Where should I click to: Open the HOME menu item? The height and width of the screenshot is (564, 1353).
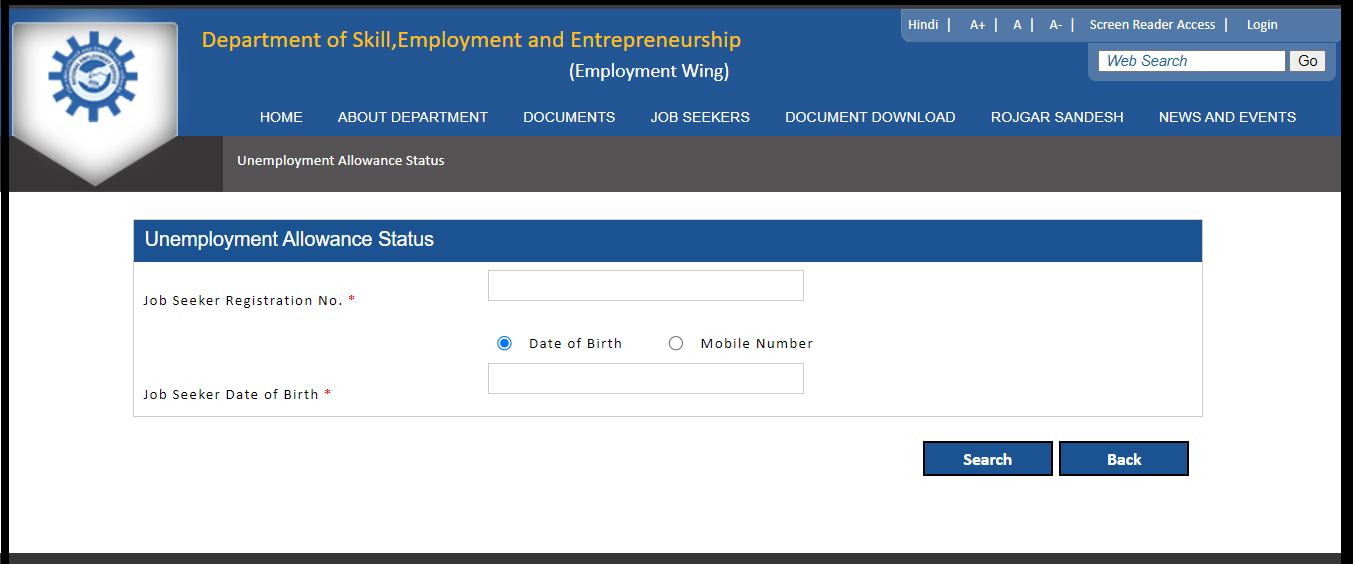281,117
